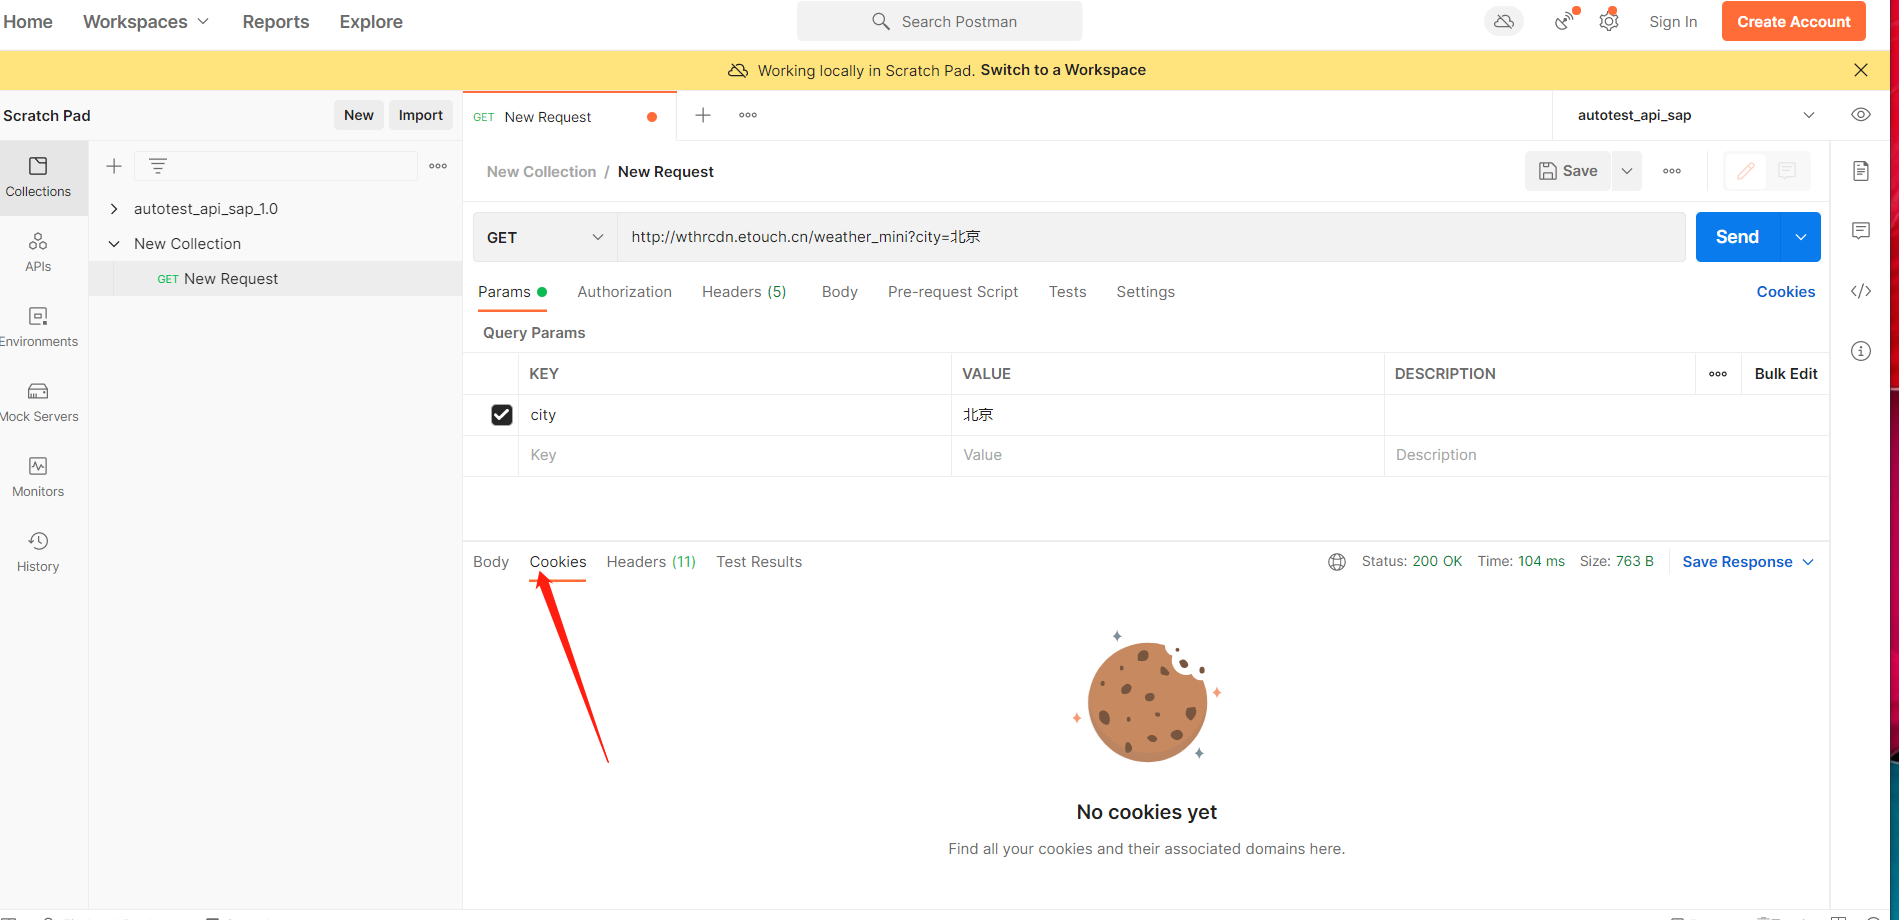This screenshot has height=920, width=1899.
Task: Click the Search Postman field
Action: 940,21
